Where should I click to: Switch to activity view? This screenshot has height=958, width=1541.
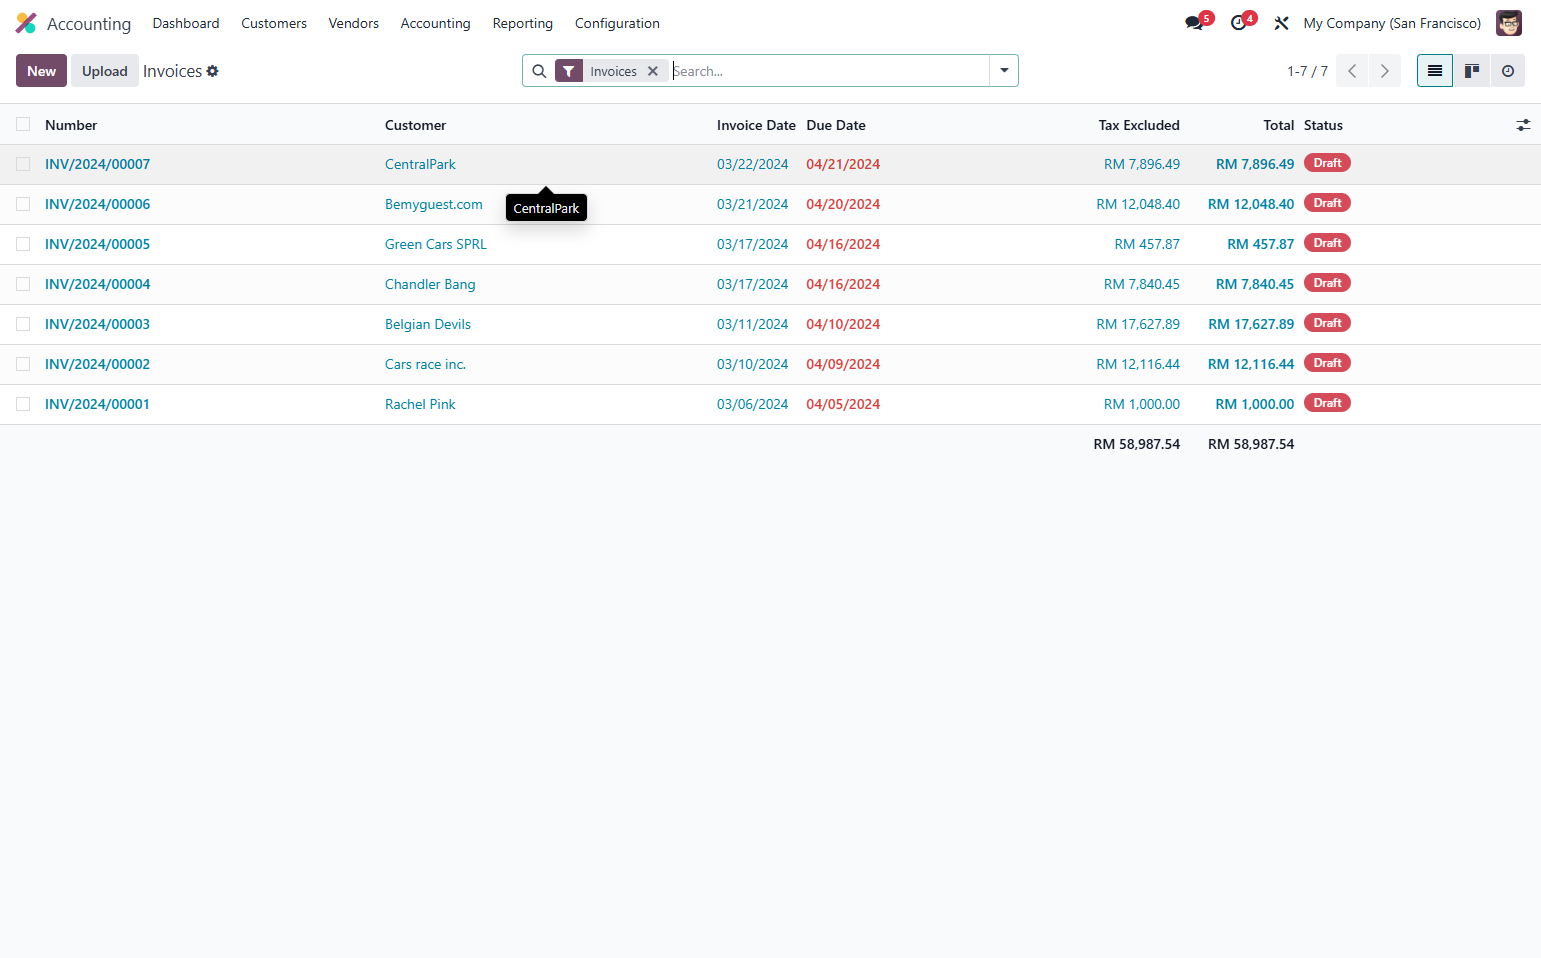(1508, 71)
